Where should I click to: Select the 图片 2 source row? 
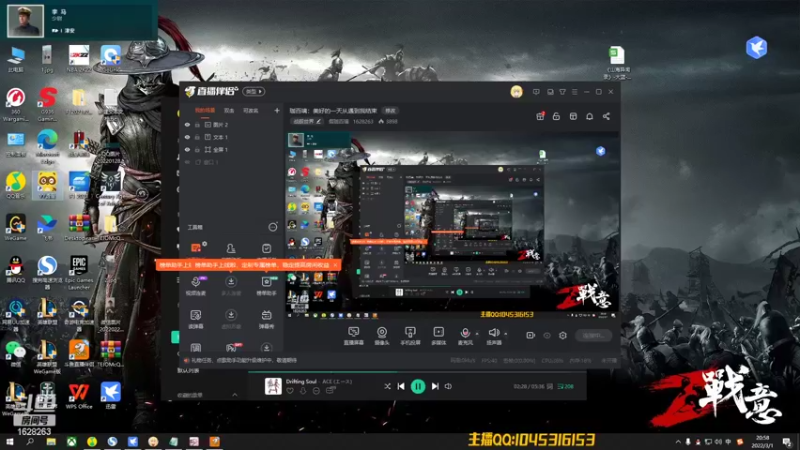(231, 124)
